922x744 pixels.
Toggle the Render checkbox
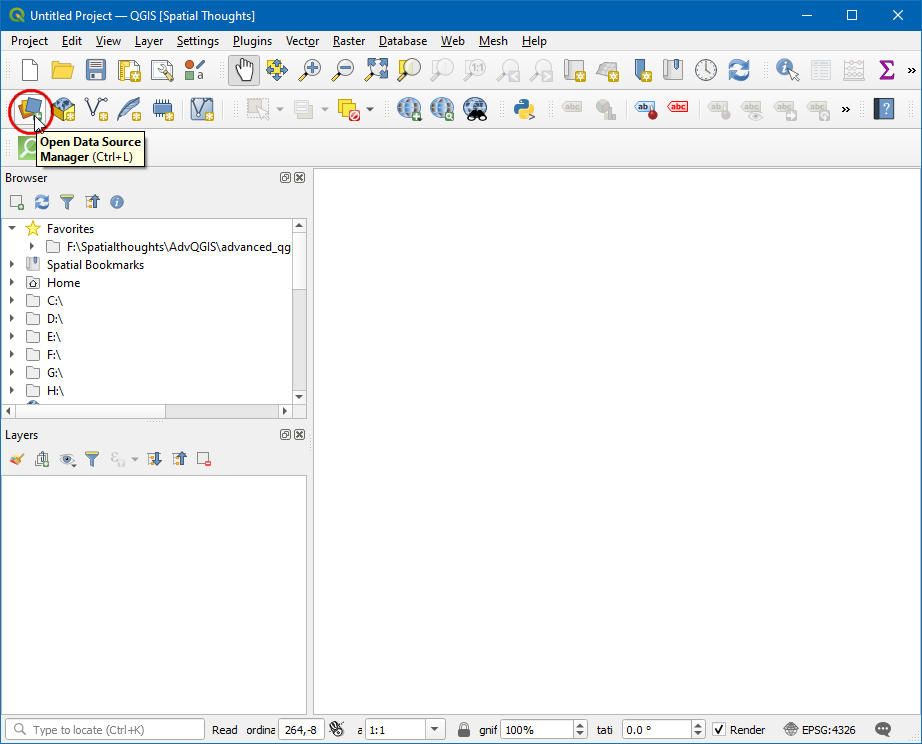(x=719, y=730)
